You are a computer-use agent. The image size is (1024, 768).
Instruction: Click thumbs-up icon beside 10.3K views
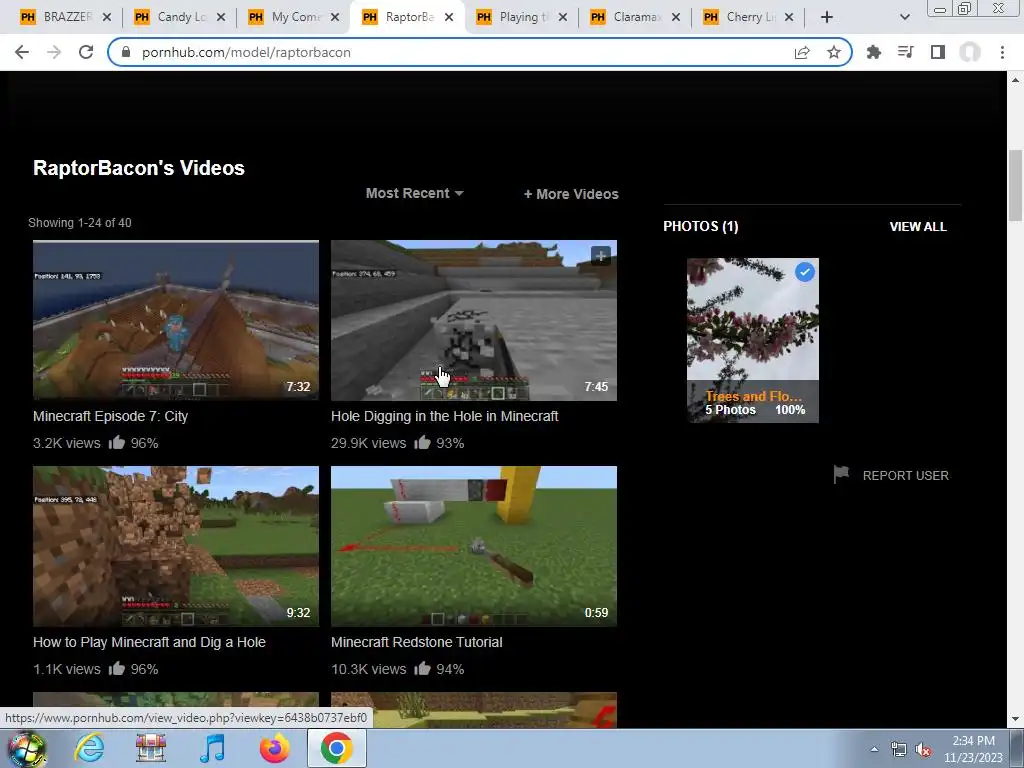coord(423,668)
